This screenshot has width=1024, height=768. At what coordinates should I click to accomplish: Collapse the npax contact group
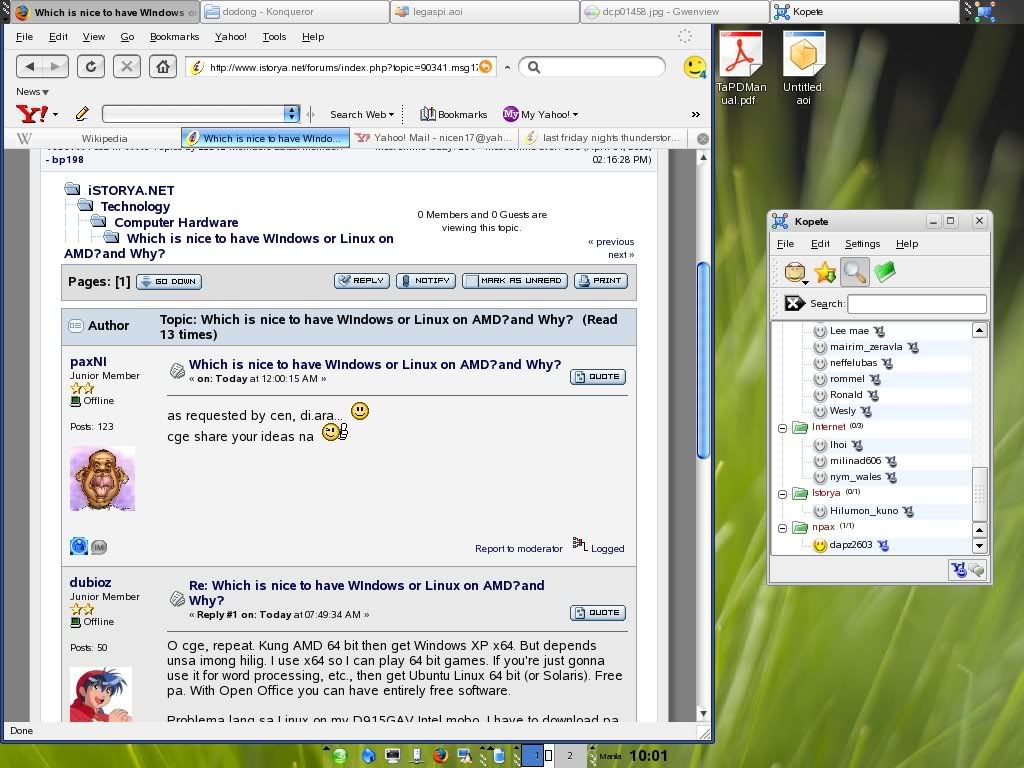[x=783, y=527]
